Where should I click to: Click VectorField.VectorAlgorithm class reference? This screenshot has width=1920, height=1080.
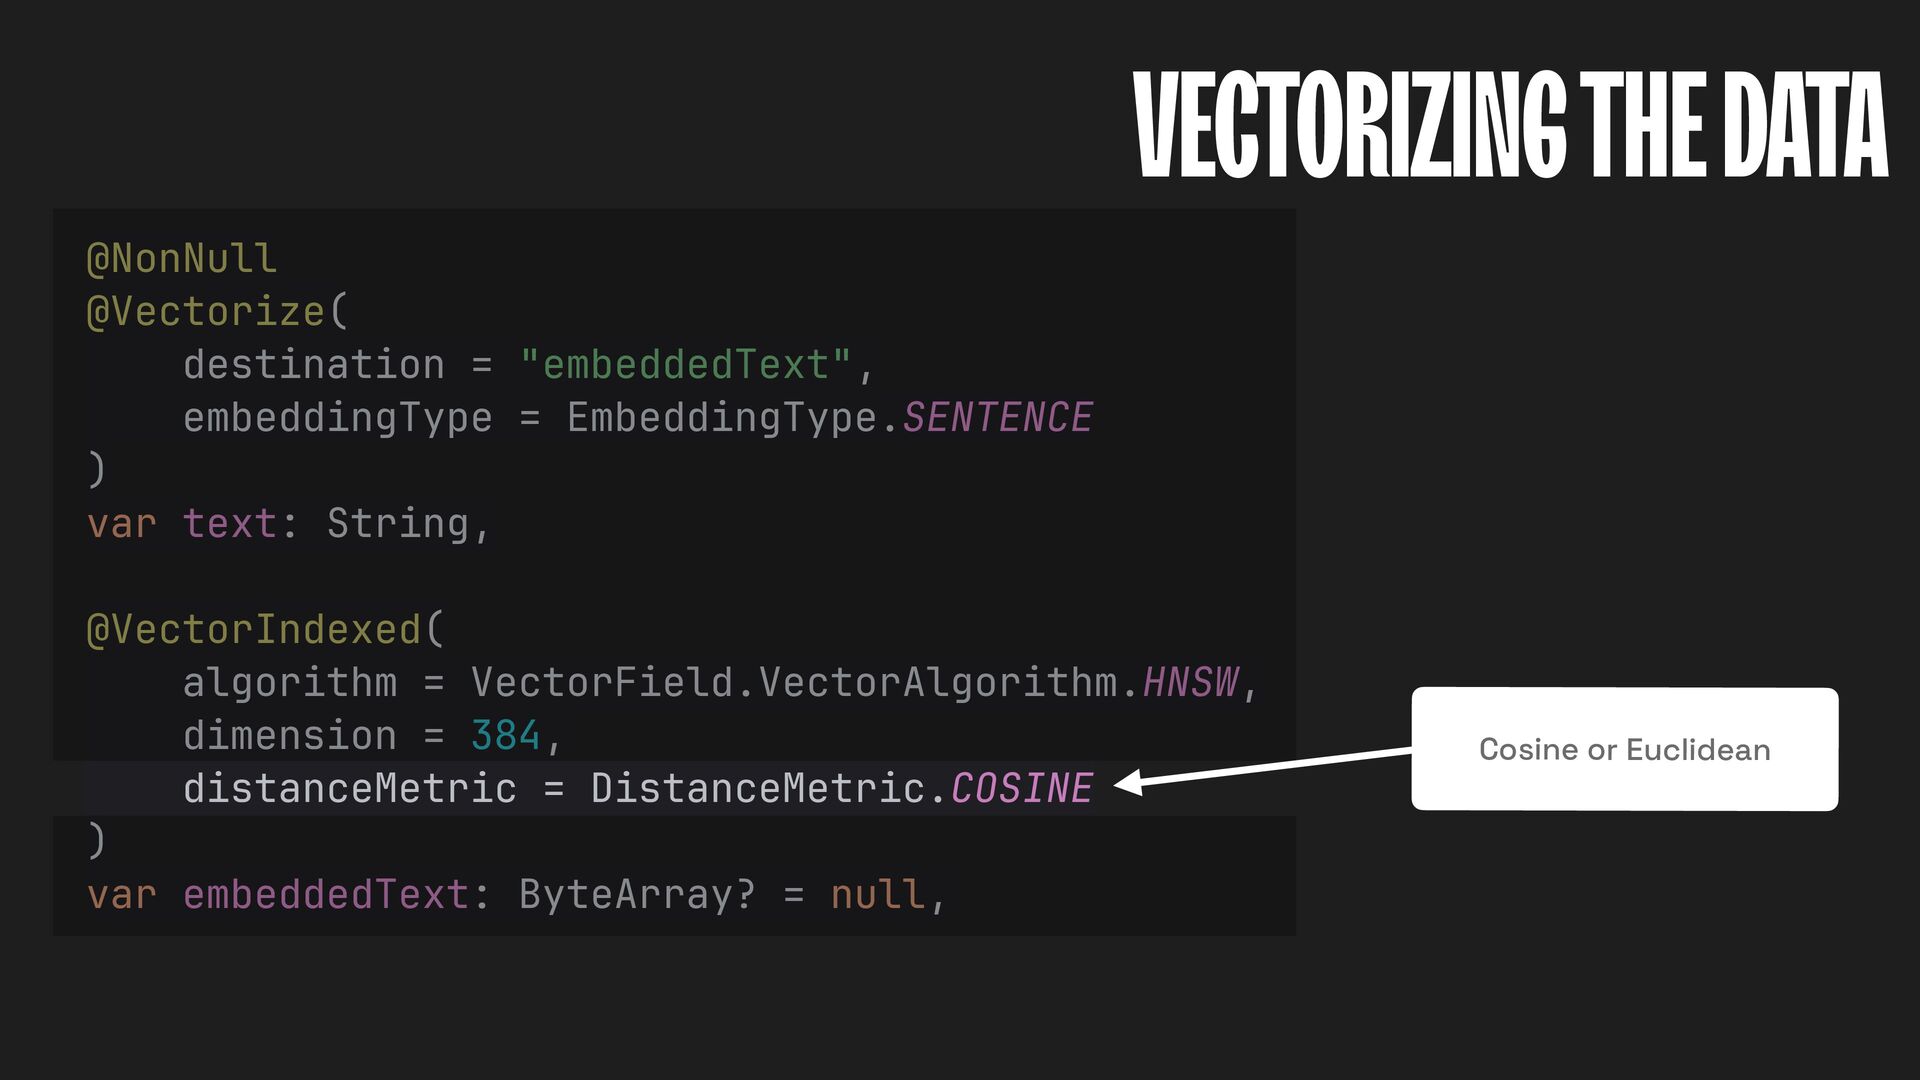tap(795, 683)
